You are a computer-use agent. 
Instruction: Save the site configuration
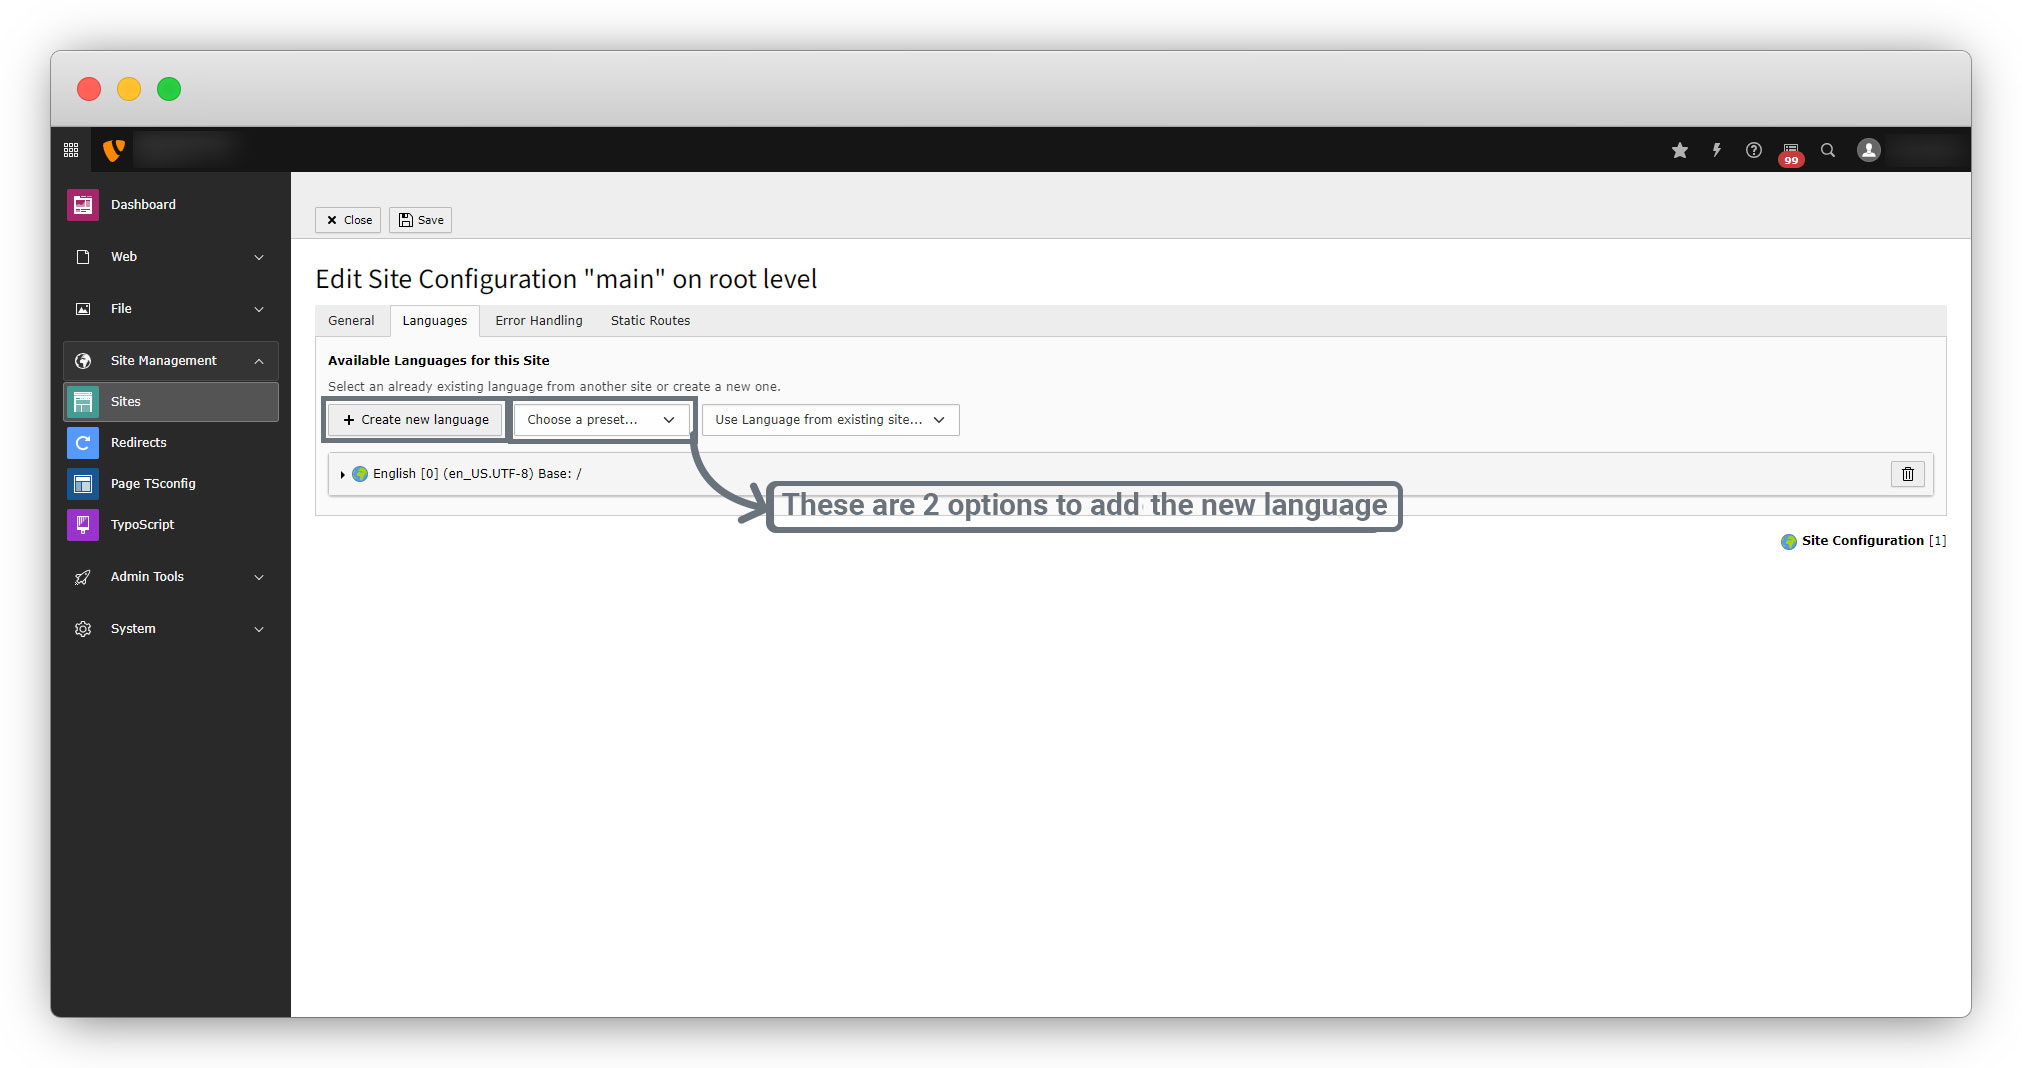tap(420, 220)
